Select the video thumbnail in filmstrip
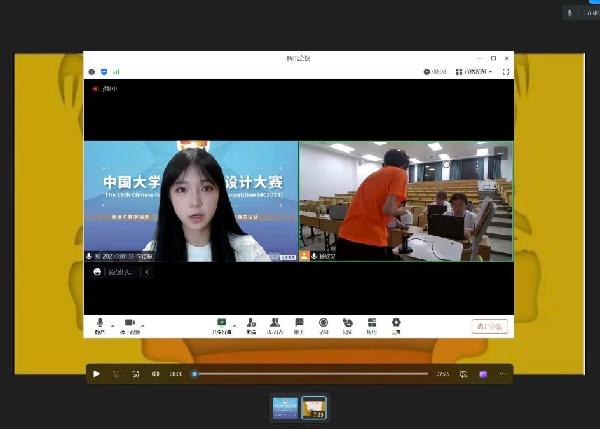600x429 pixels. pos(314,407)
